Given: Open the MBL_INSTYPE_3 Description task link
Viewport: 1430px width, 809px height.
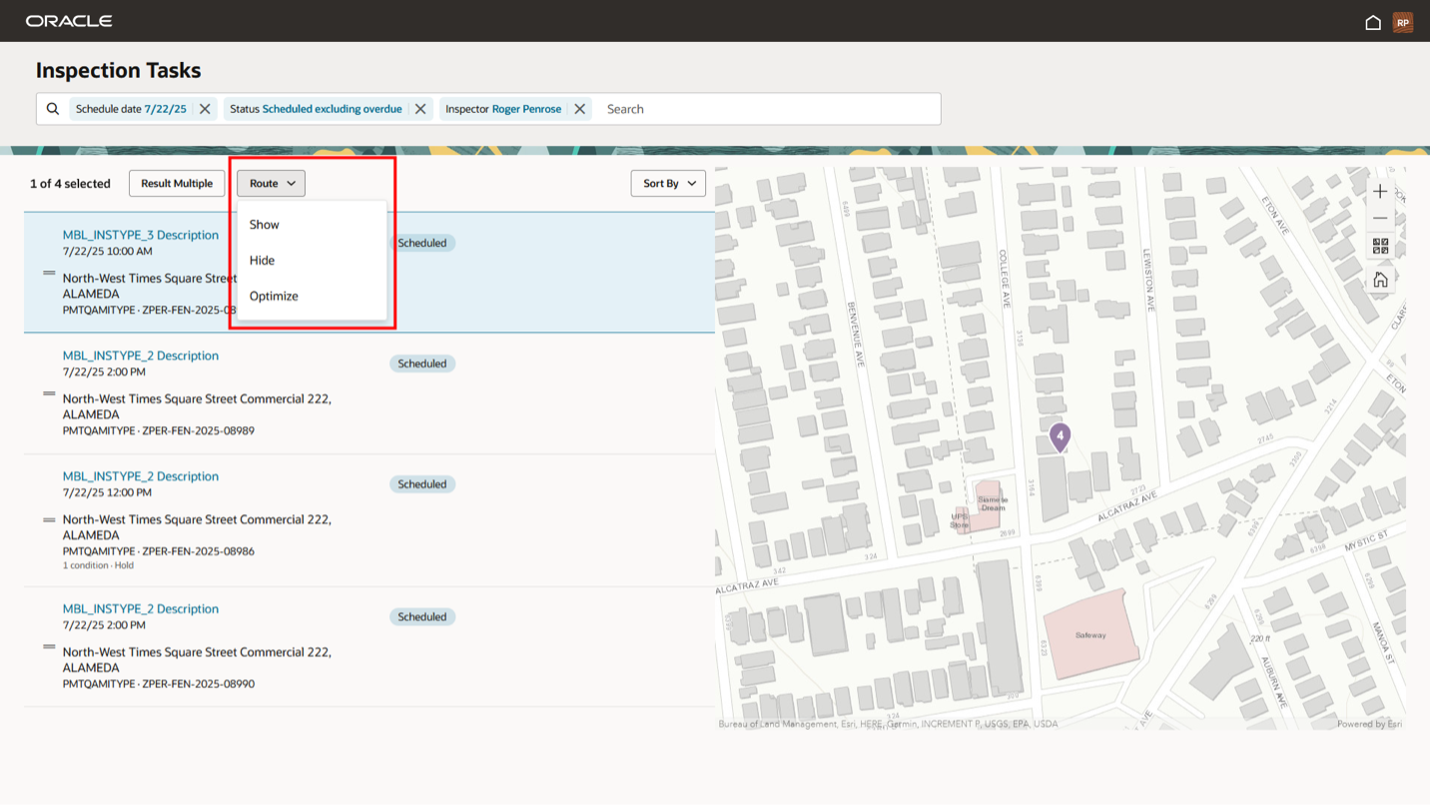Looking at the screenshot, I should pyautogui.click(x=140, y=234).
